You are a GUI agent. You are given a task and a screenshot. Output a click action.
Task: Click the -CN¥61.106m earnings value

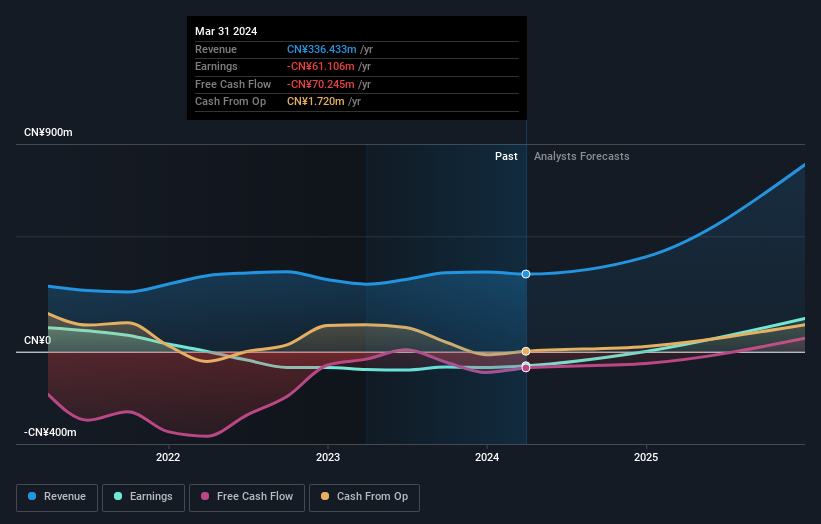[x=320, y=66]
